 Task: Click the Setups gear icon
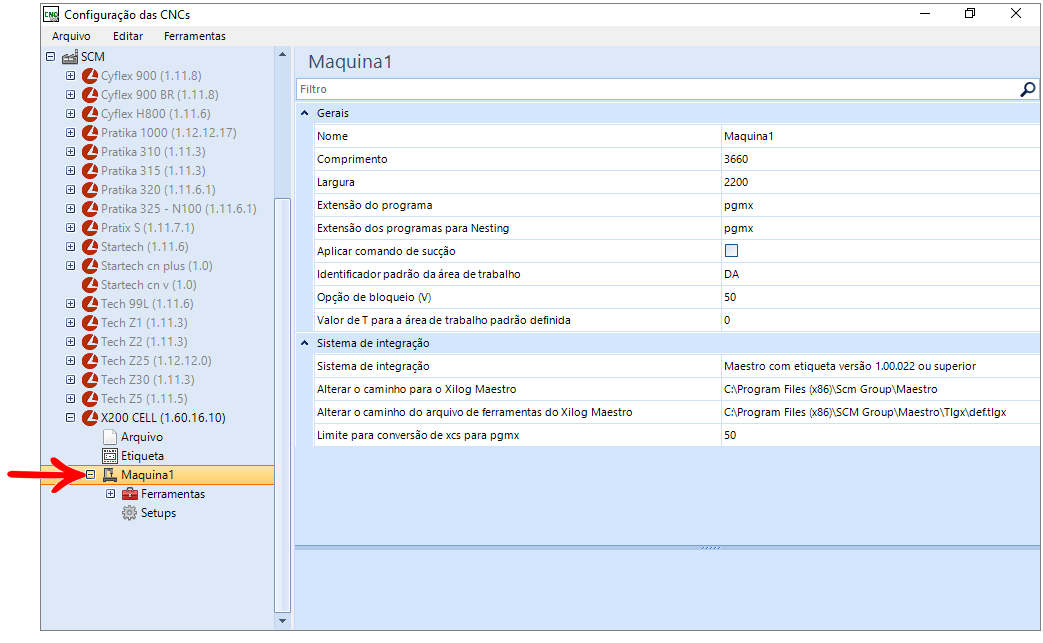(x=129, y=513)
